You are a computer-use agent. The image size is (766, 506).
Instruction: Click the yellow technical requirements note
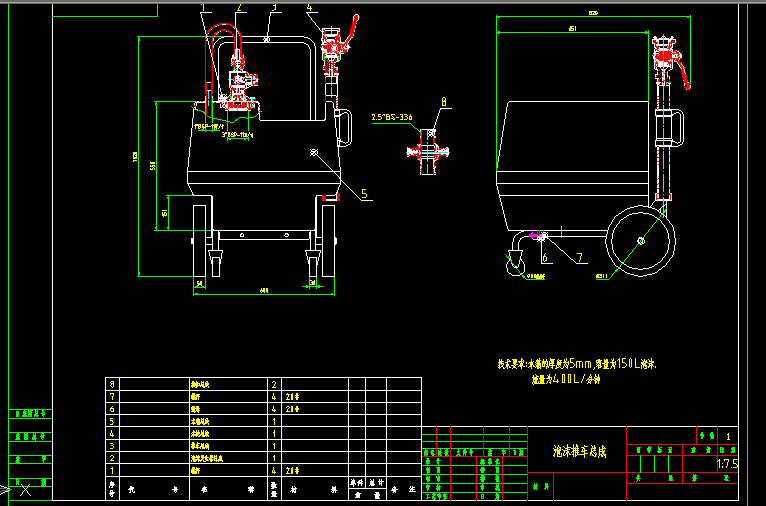coord(577,365)
